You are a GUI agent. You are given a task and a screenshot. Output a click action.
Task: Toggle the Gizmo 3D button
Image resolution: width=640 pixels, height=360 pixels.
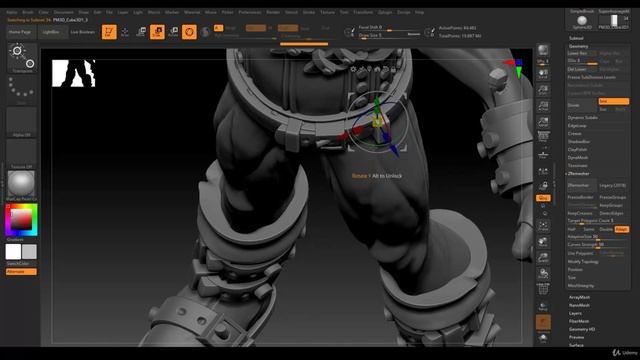coord(189,32)
